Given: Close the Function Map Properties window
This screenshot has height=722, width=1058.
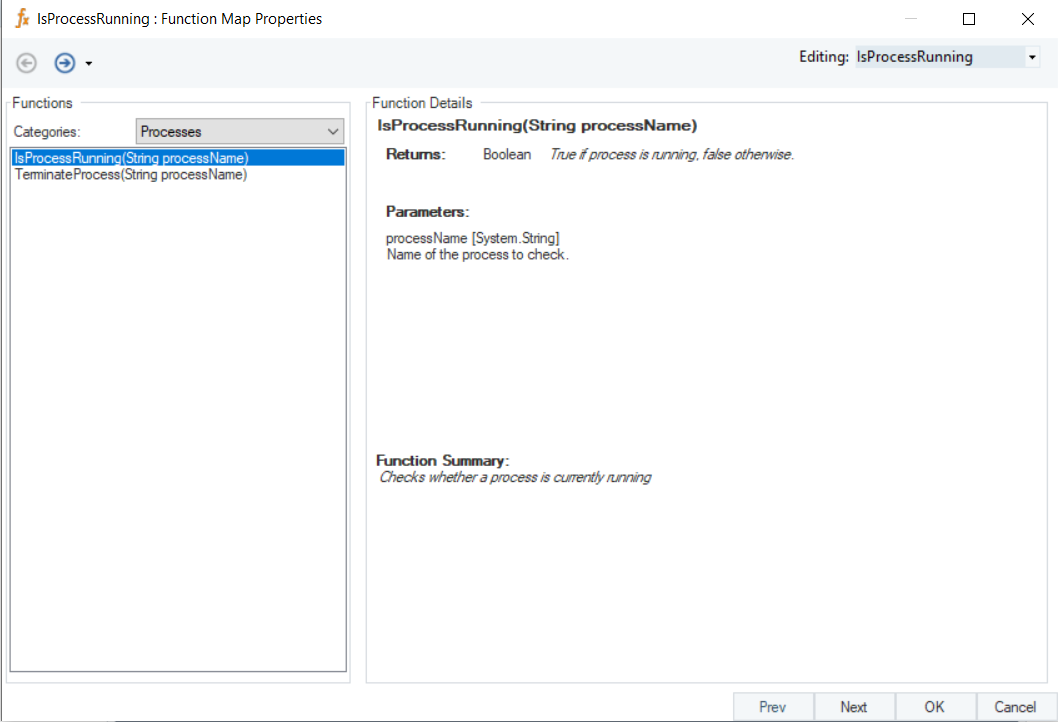Looking at the screenshot, I should [1028, 19].
